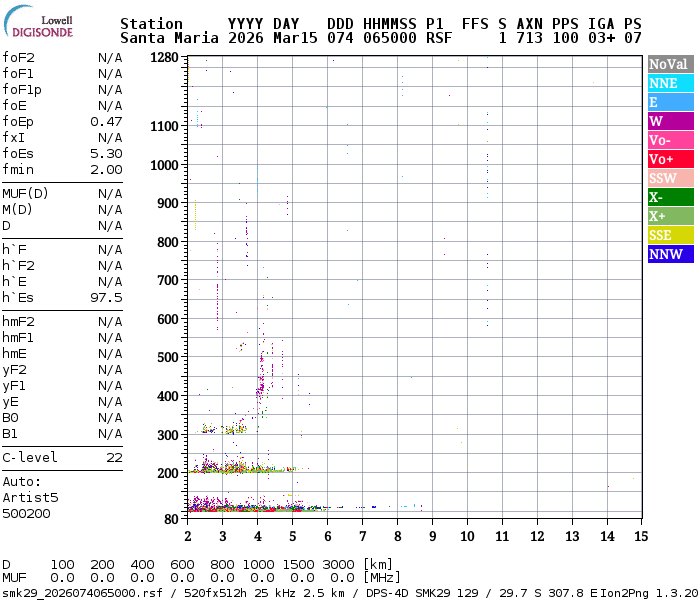The width and height of the screenshot is (700, 600).
Task: Click the Lowell Digisonde logo
Action: pyautogui.click(x=38, y=22)
